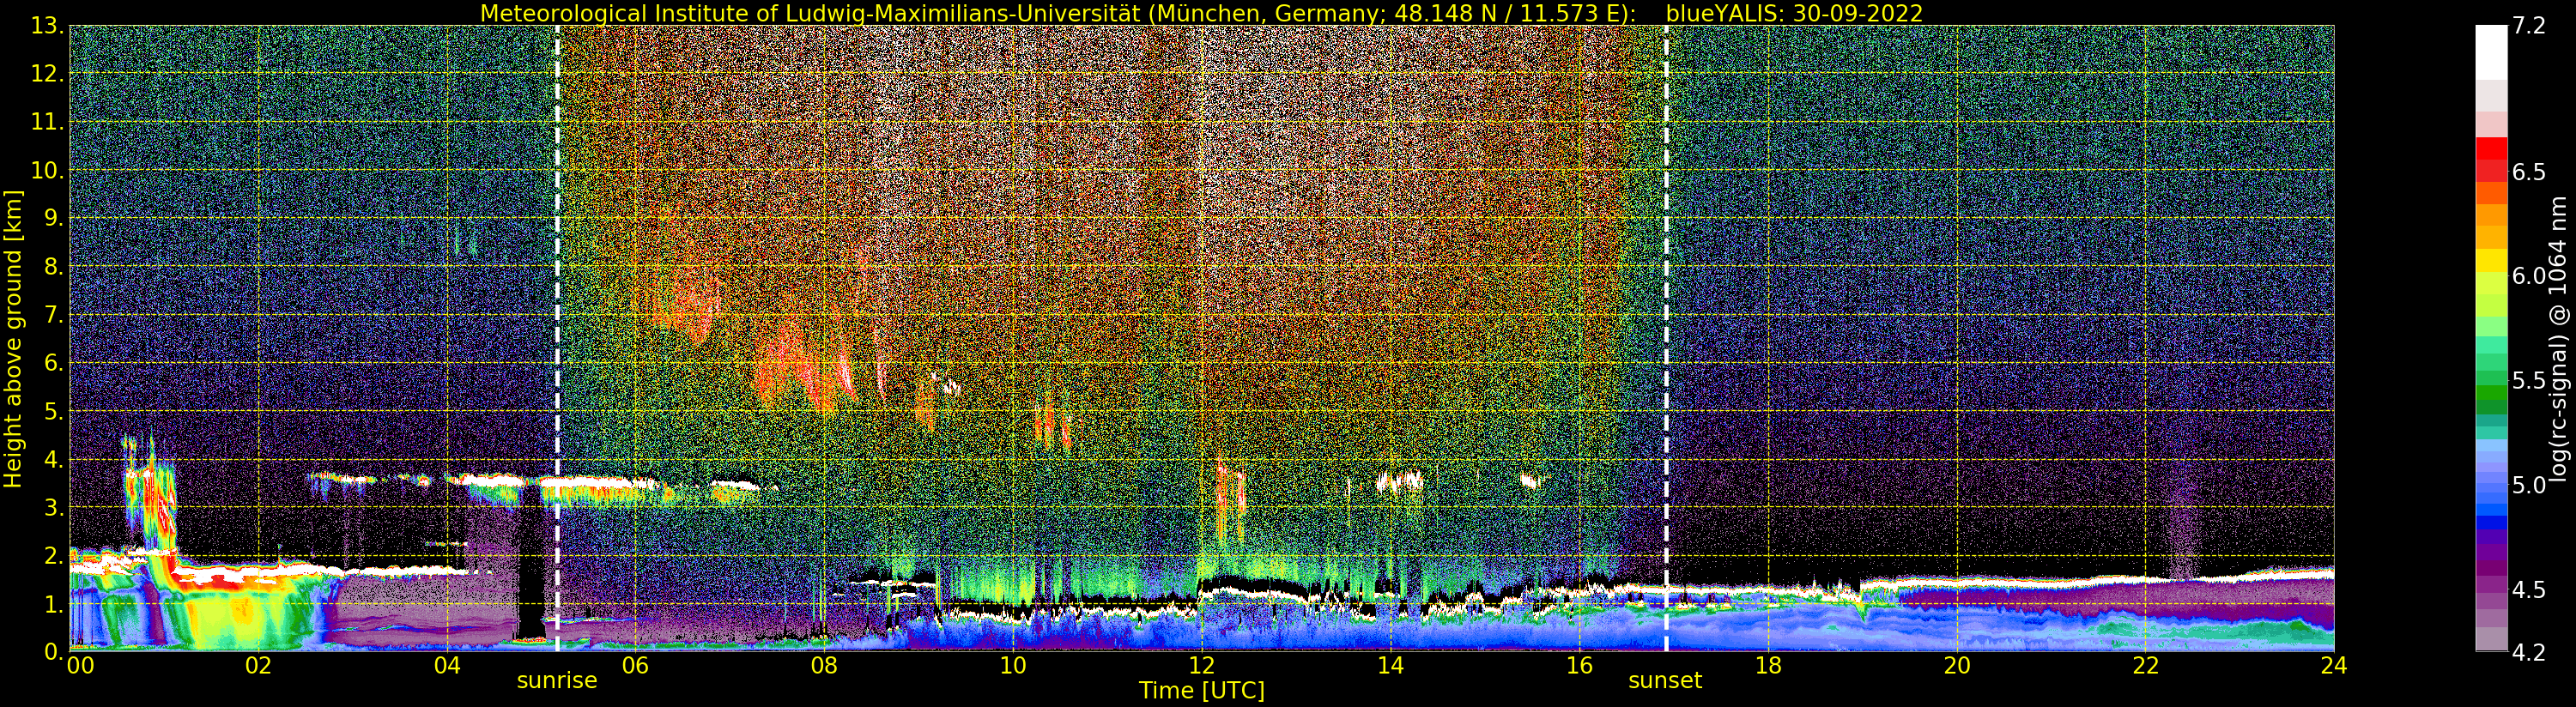This screenshot has height=707, width=2576.
Task: Click the 13. tick label on the height axis
Action: pos(47,26)
